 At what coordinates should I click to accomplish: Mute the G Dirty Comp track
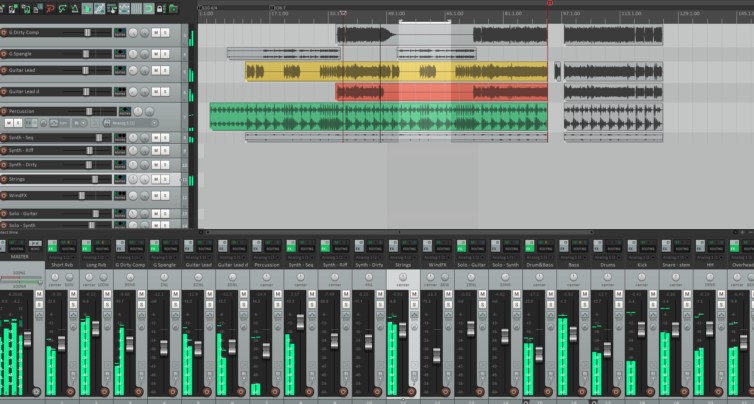156,33
